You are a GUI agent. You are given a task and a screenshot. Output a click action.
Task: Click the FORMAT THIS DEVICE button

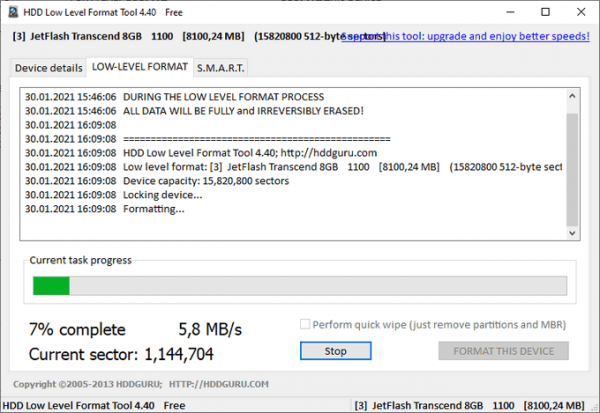pos(504,351)
